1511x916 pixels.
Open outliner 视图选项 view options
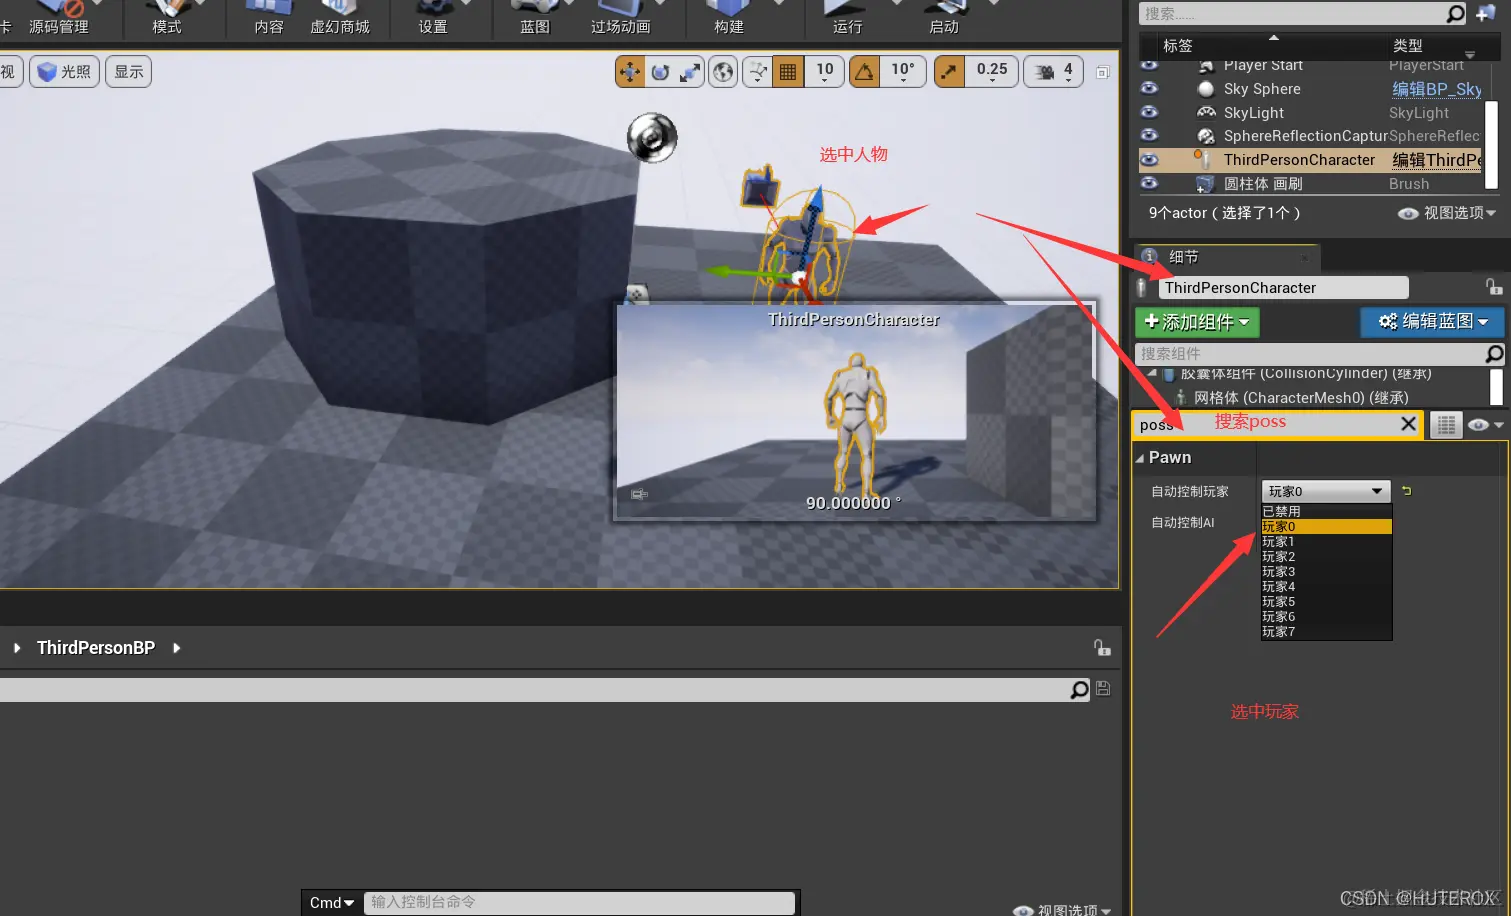1447,213
